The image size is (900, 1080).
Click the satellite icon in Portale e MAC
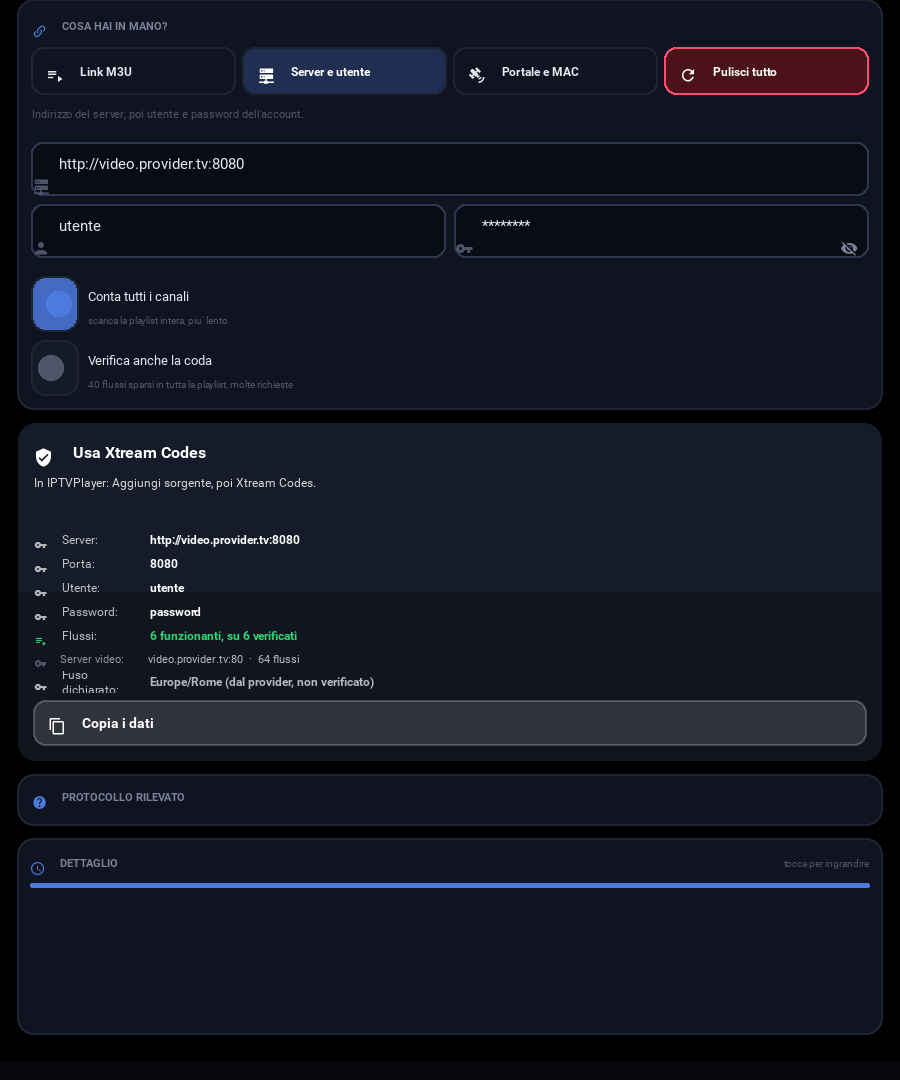click(x=477, y=75)
